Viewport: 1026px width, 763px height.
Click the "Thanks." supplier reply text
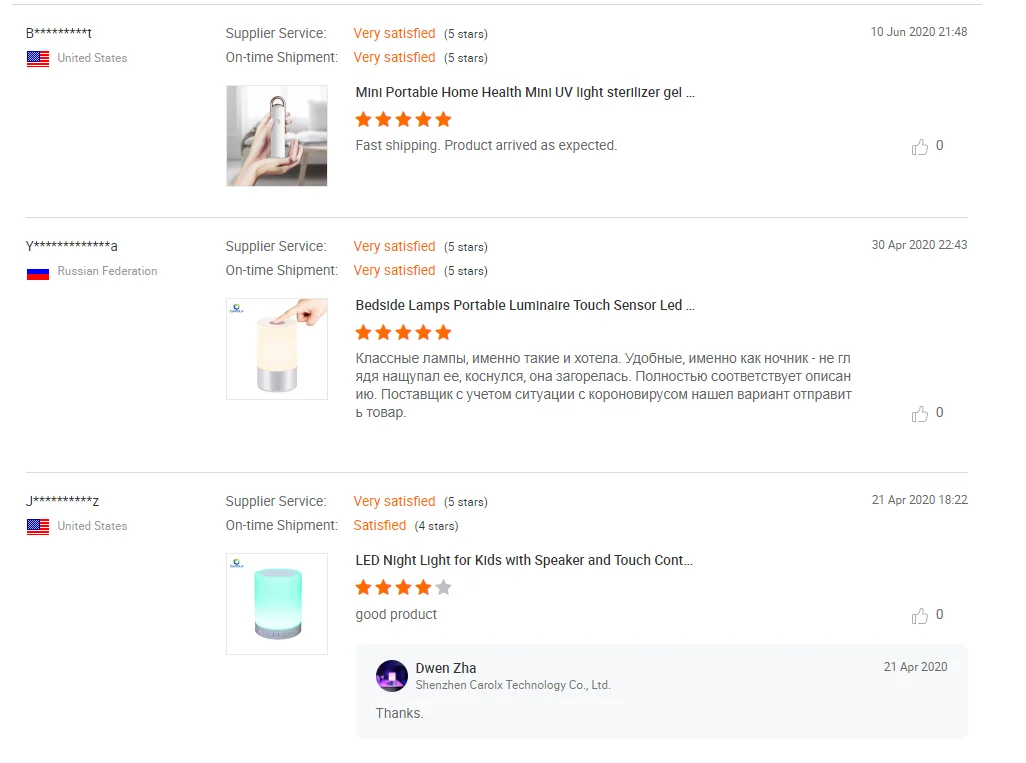(400, 713)
